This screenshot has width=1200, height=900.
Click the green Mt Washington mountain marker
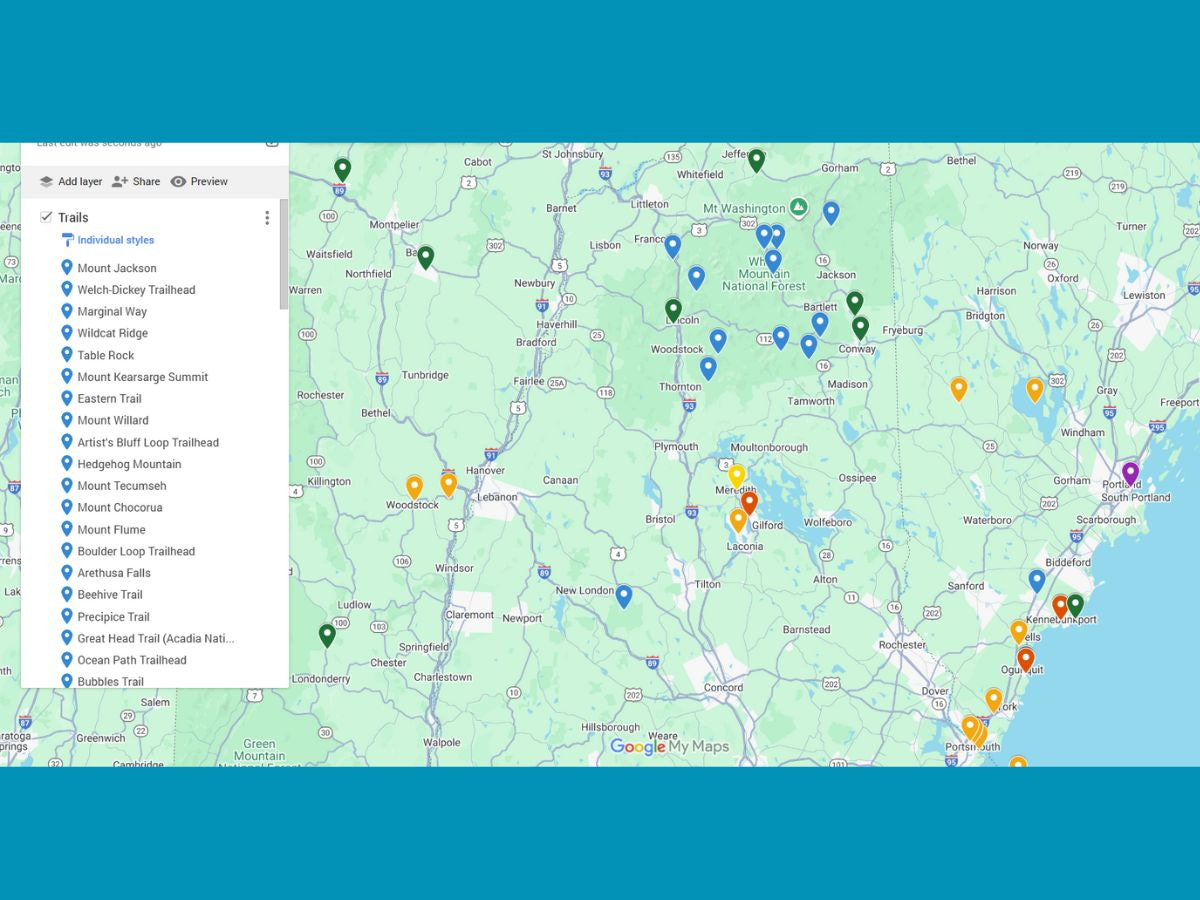798,208
